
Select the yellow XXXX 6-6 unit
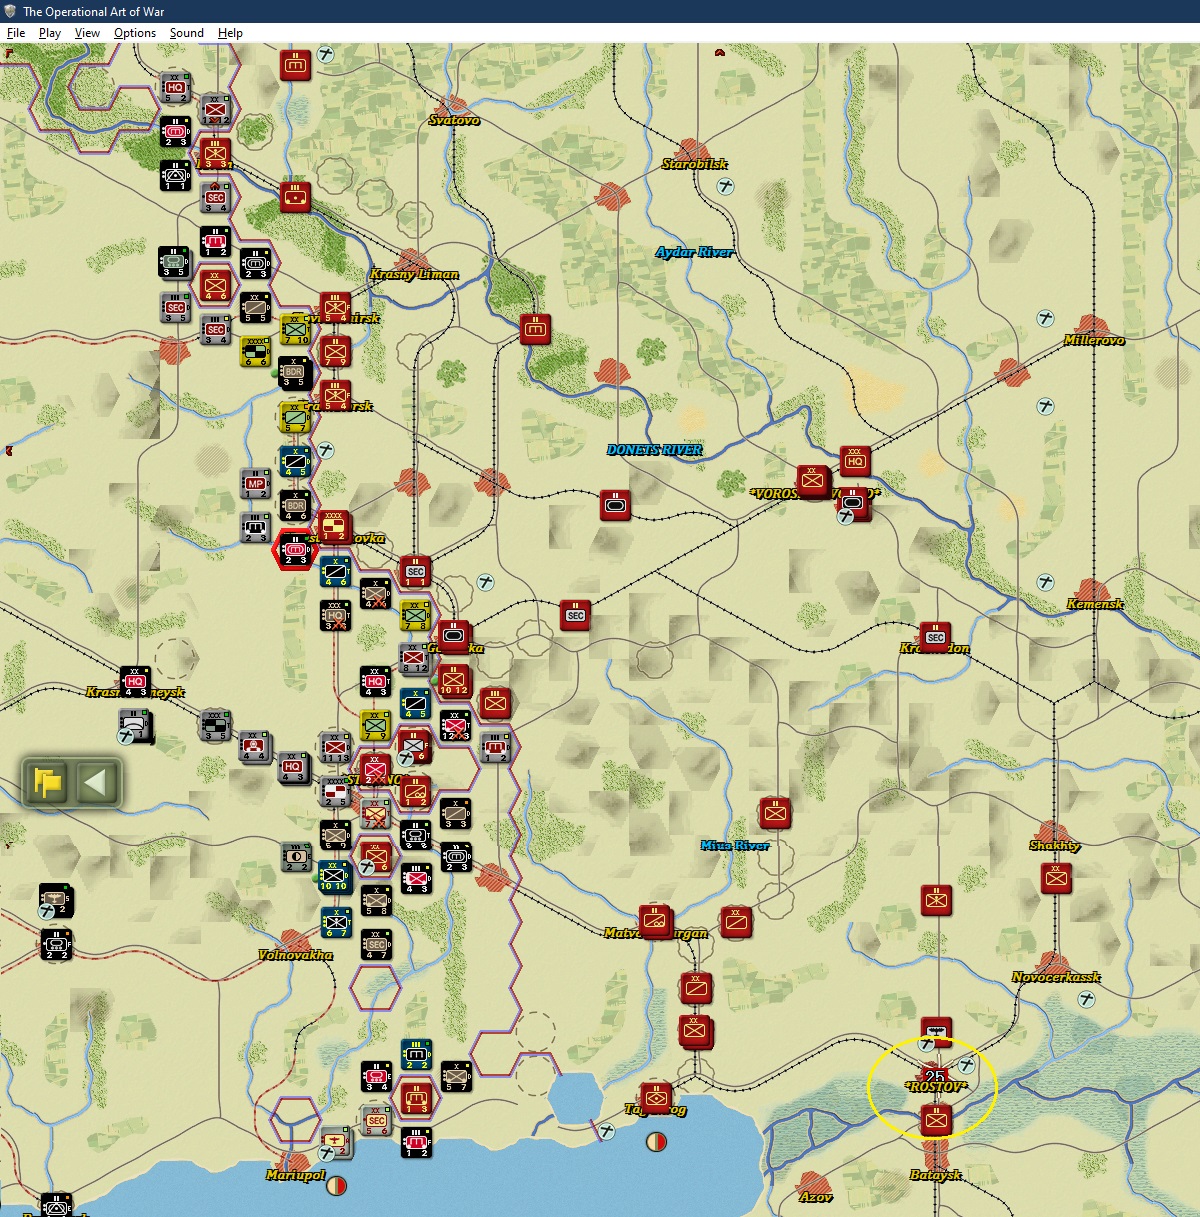coord(256,351)
